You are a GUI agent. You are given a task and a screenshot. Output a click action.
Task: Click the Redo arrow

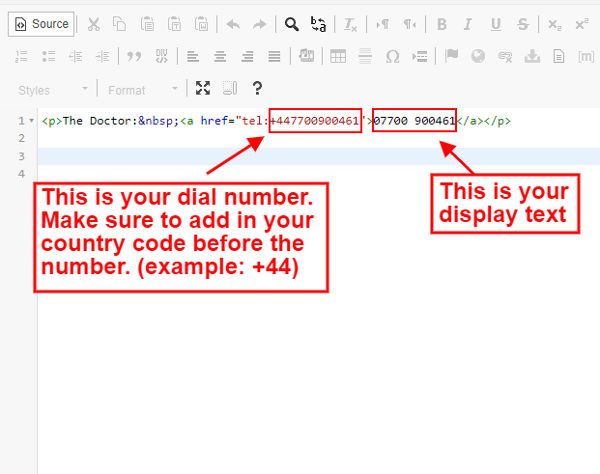pos(259,24)
